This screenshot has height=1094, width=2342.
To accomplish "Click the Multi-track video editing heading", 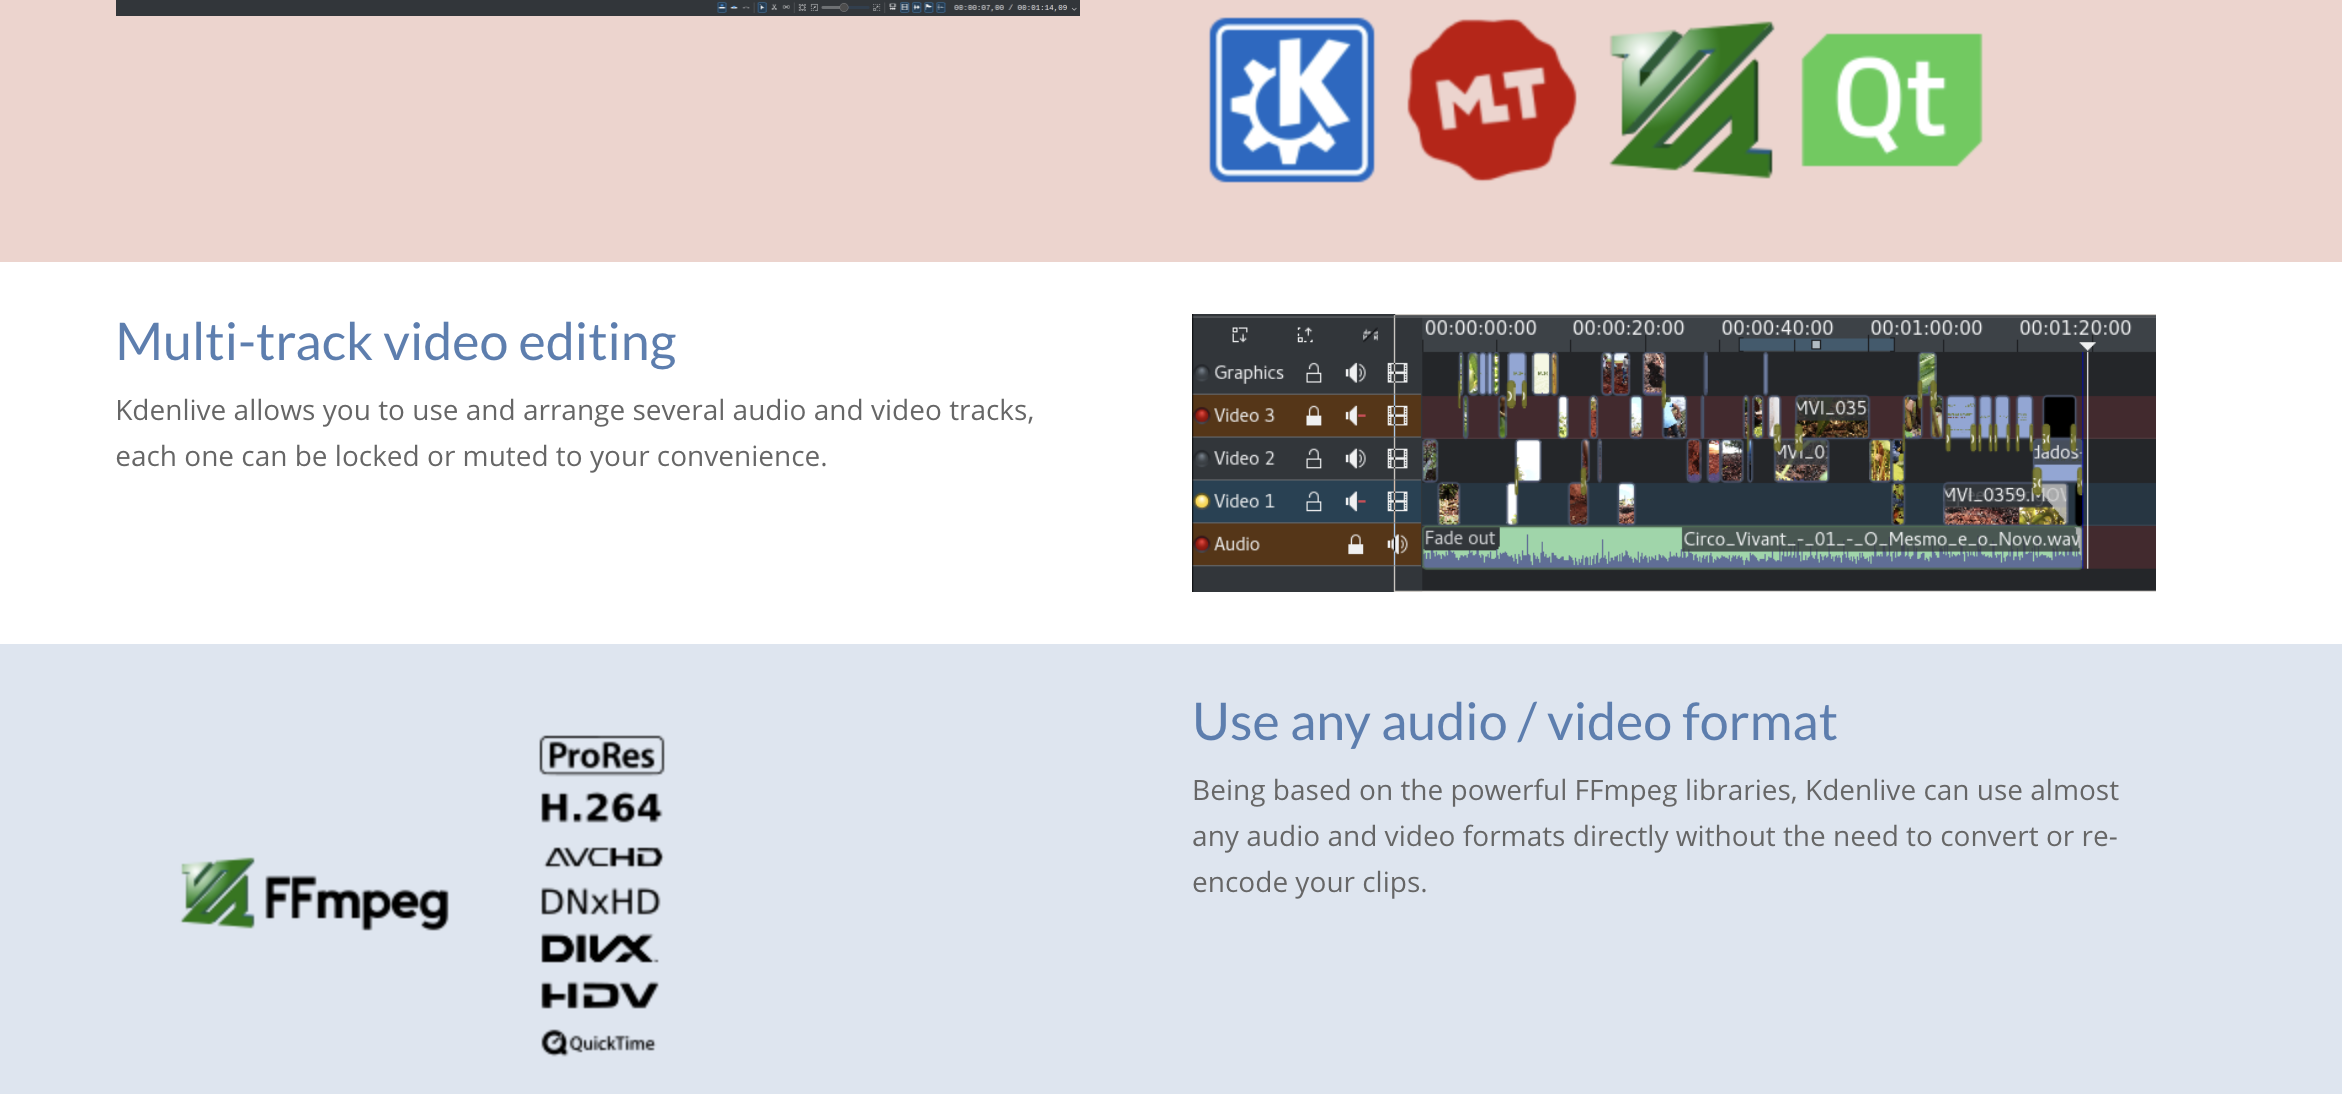I will [x=396, y=342].
